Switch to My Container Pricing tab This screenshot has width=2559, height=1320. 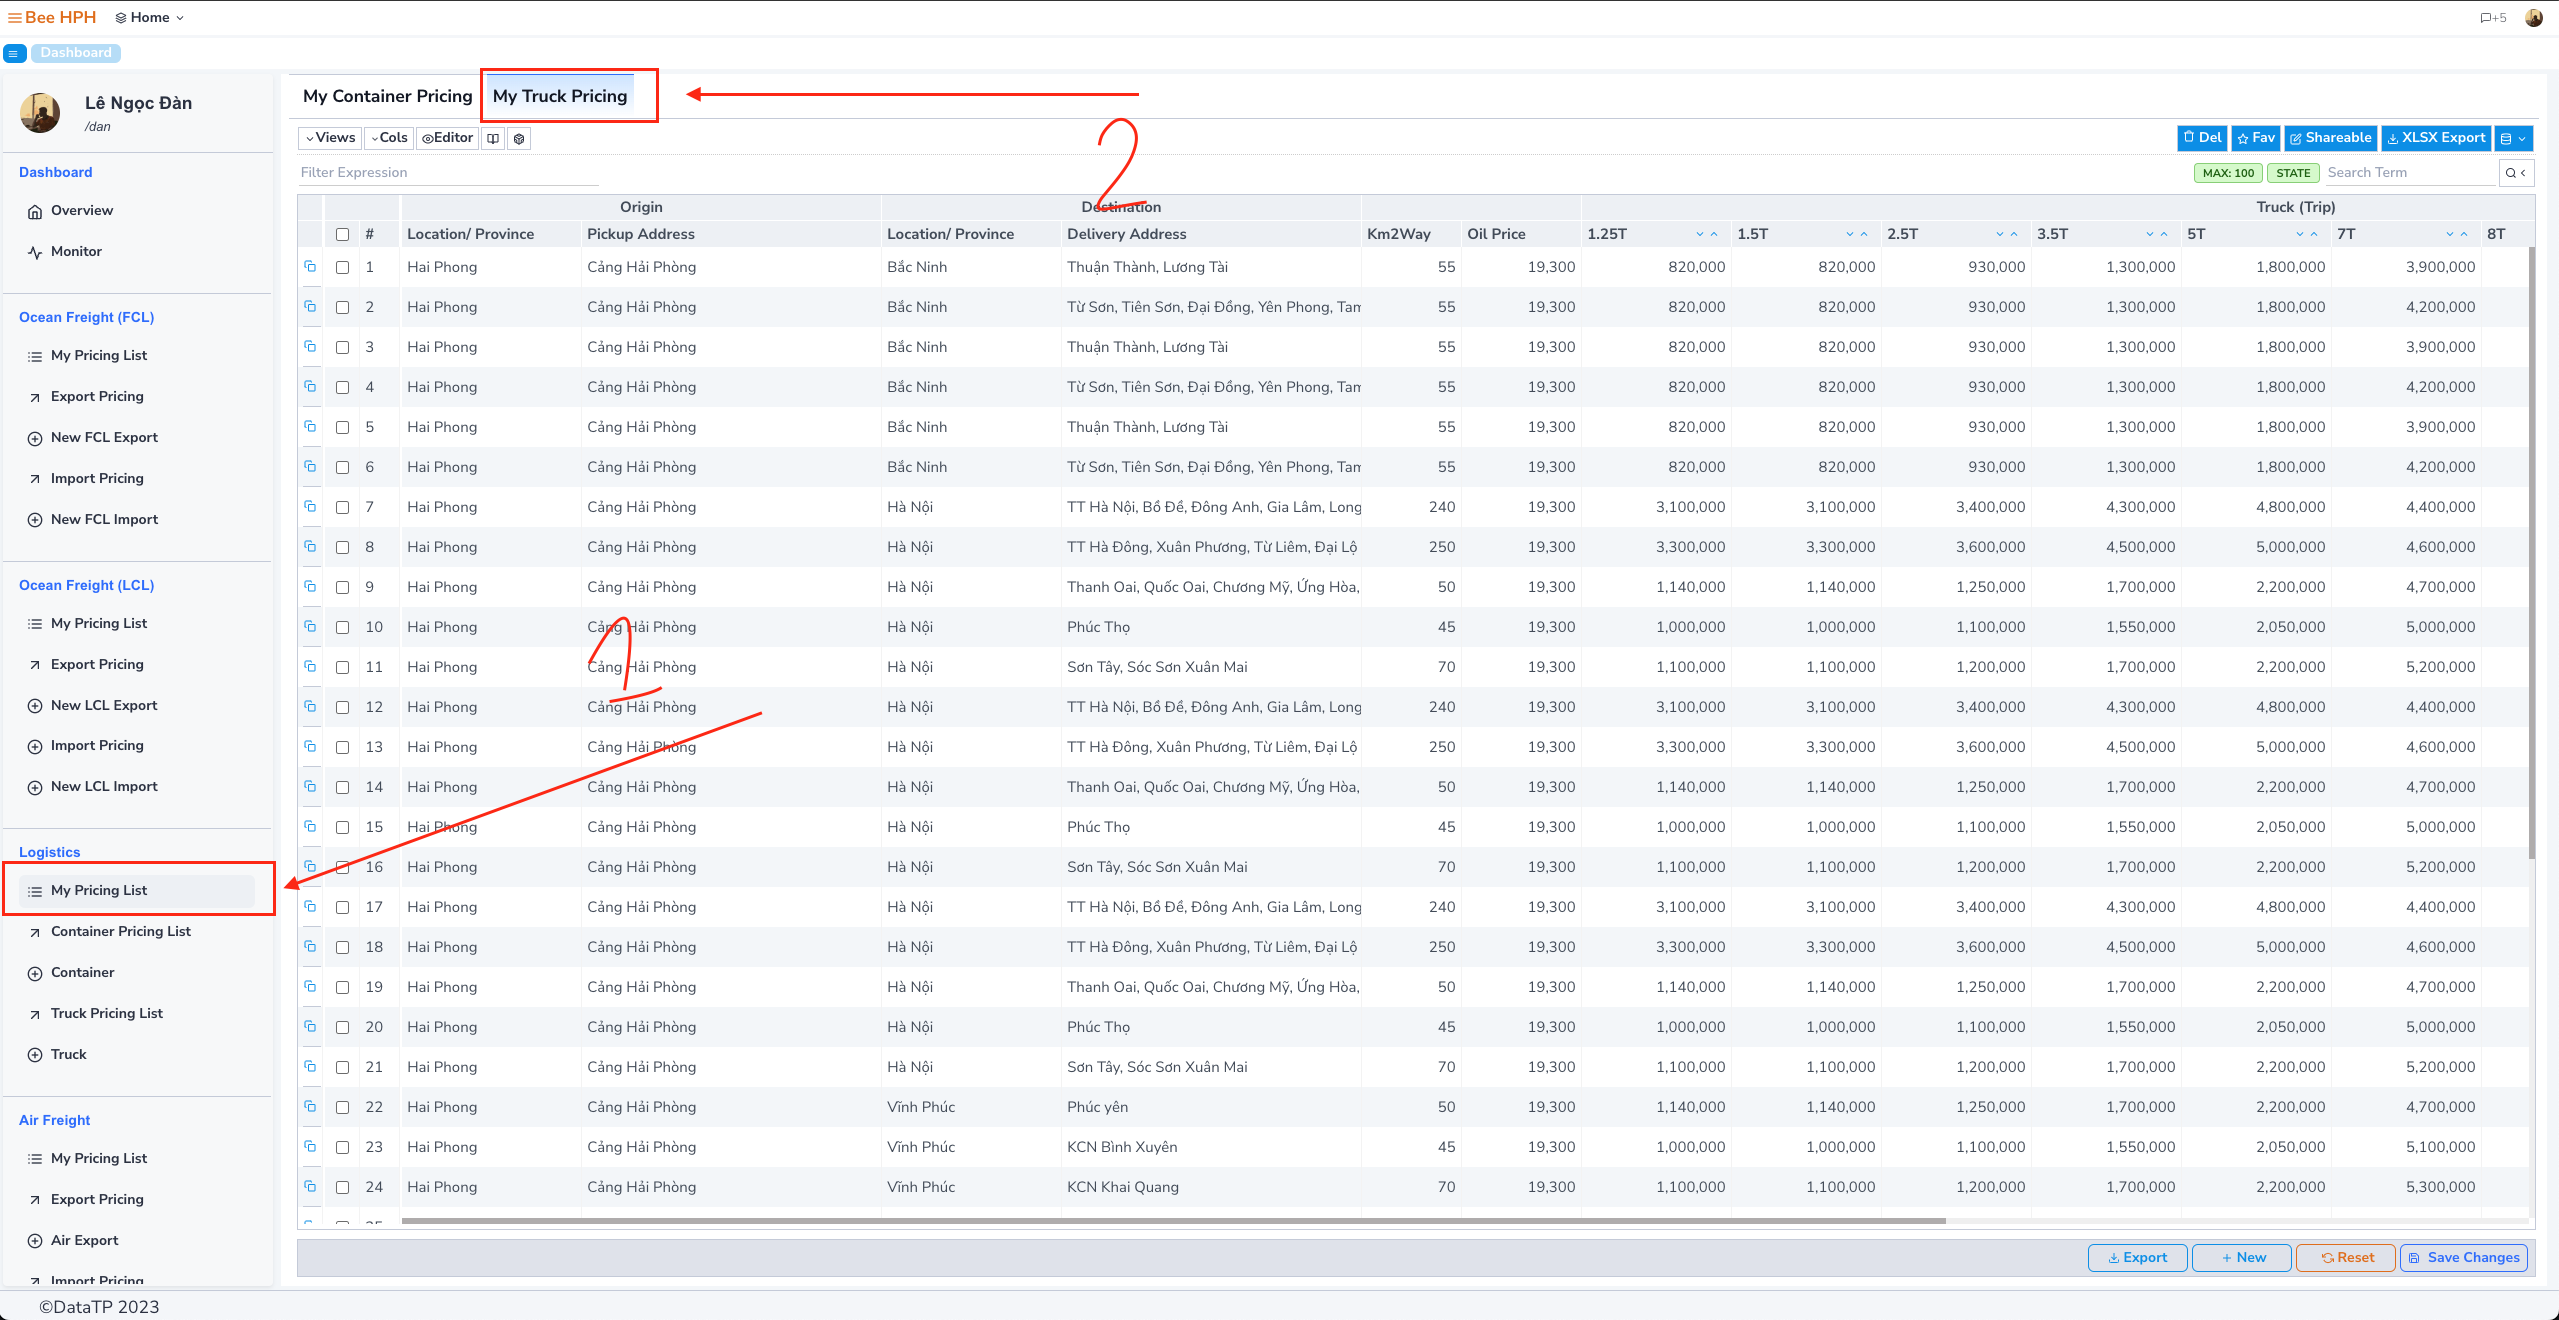387,96
